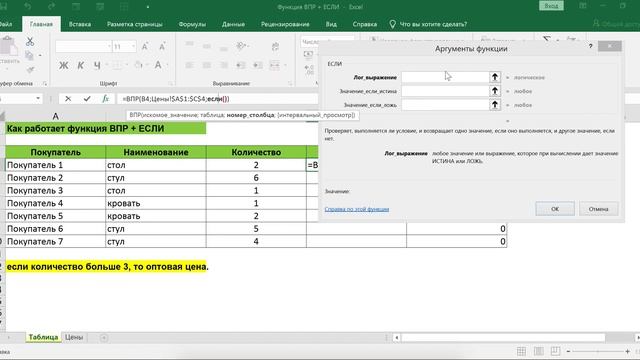Toggle Bold (Ж) formatting
The width and height of the screenshot is (640, 360).
(x=64, y=65)
